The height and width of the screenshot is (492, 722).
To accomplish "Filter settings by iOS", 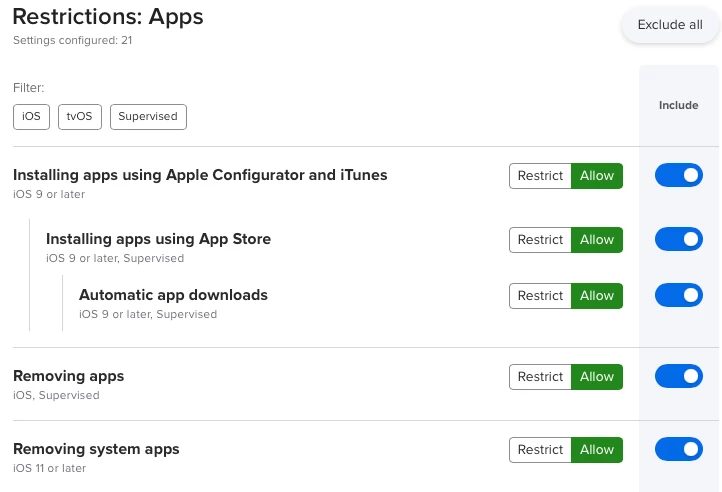I will tap(31, 117).
